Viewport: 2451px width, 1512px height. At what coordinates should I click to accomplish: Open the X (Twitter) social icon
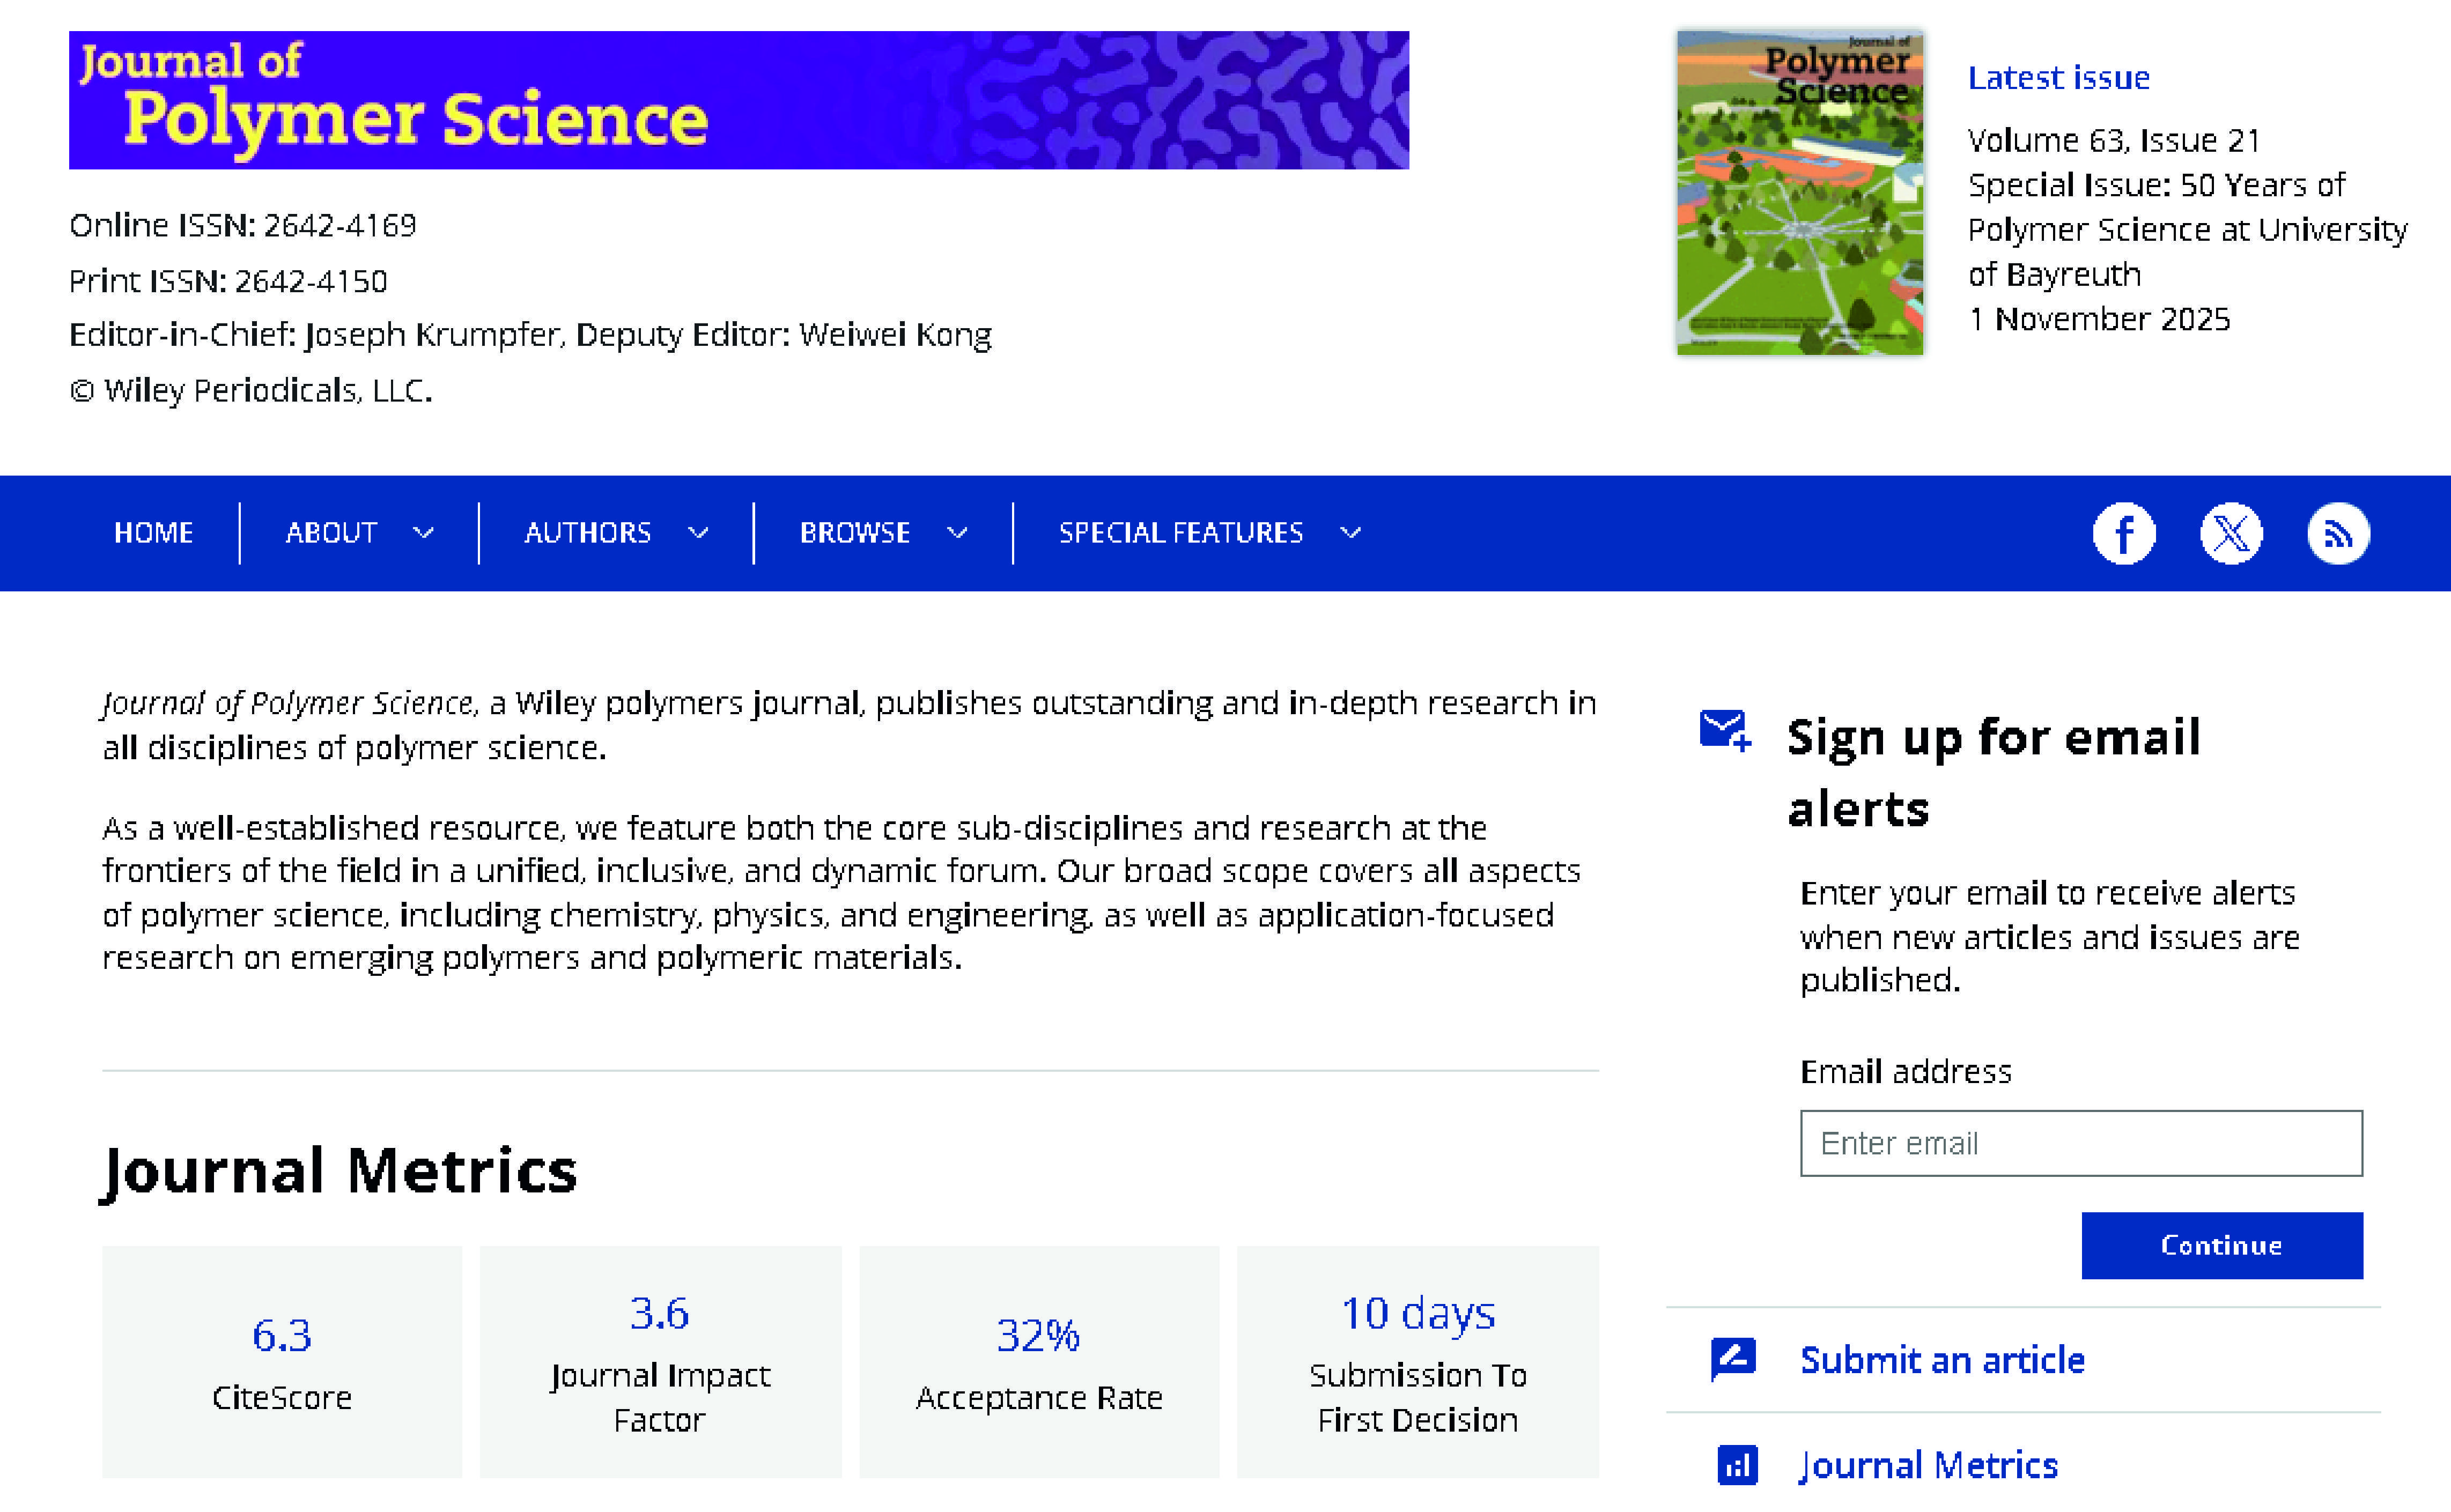point(2230,533)
